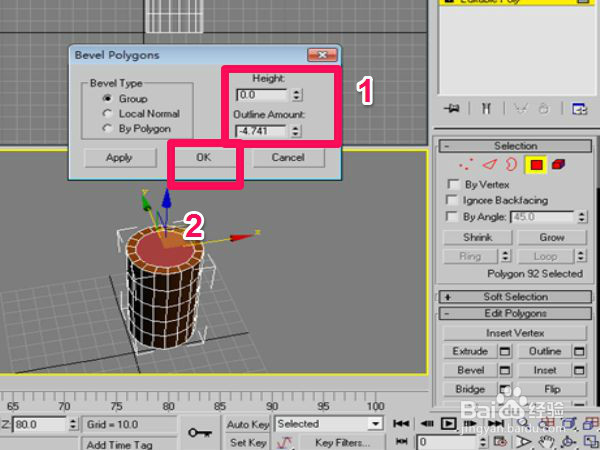600x450 pixels.
Task: Expand the Soft Selection rollout
Action: pyautogui.click(x=515, y=297)
